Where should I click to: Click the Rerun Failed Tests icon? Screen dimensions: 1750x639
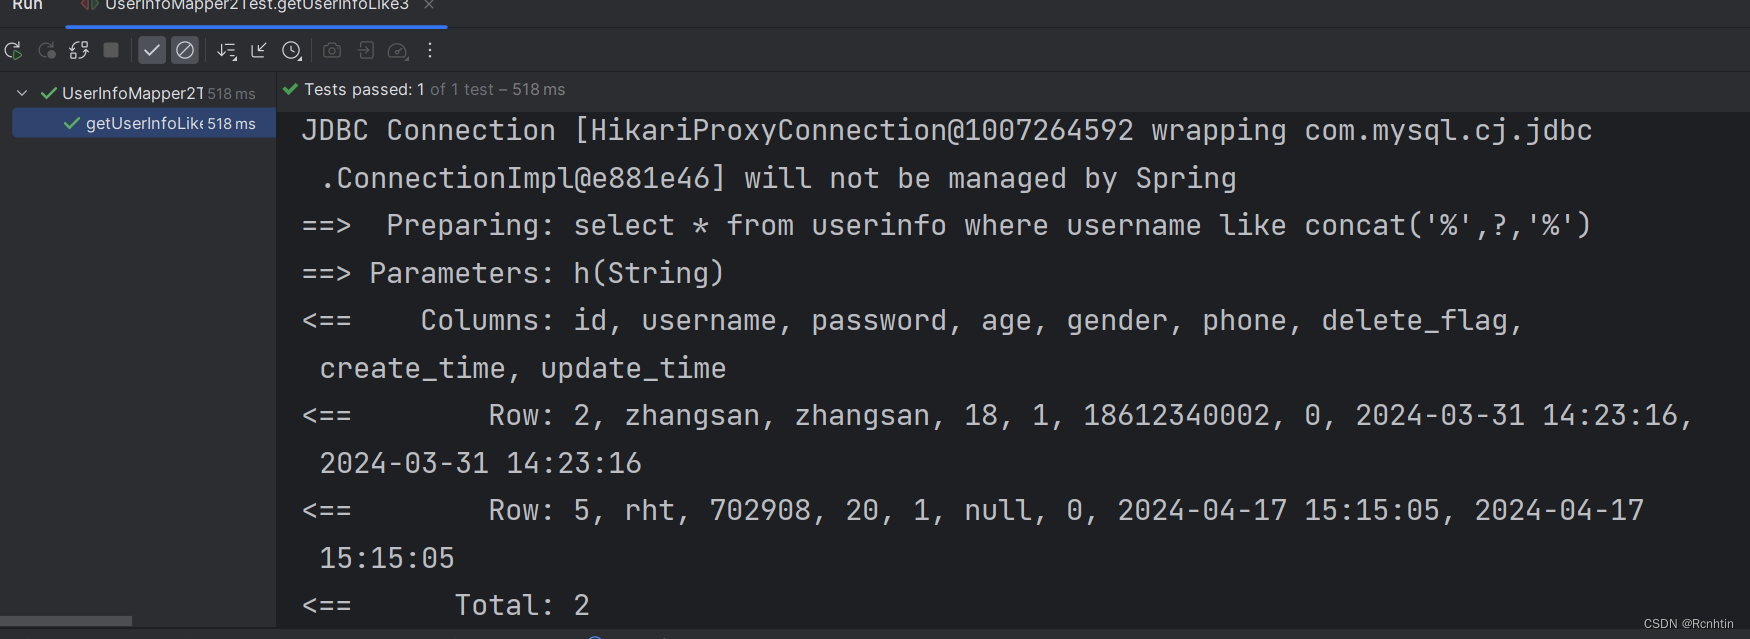tap(47, 50)
